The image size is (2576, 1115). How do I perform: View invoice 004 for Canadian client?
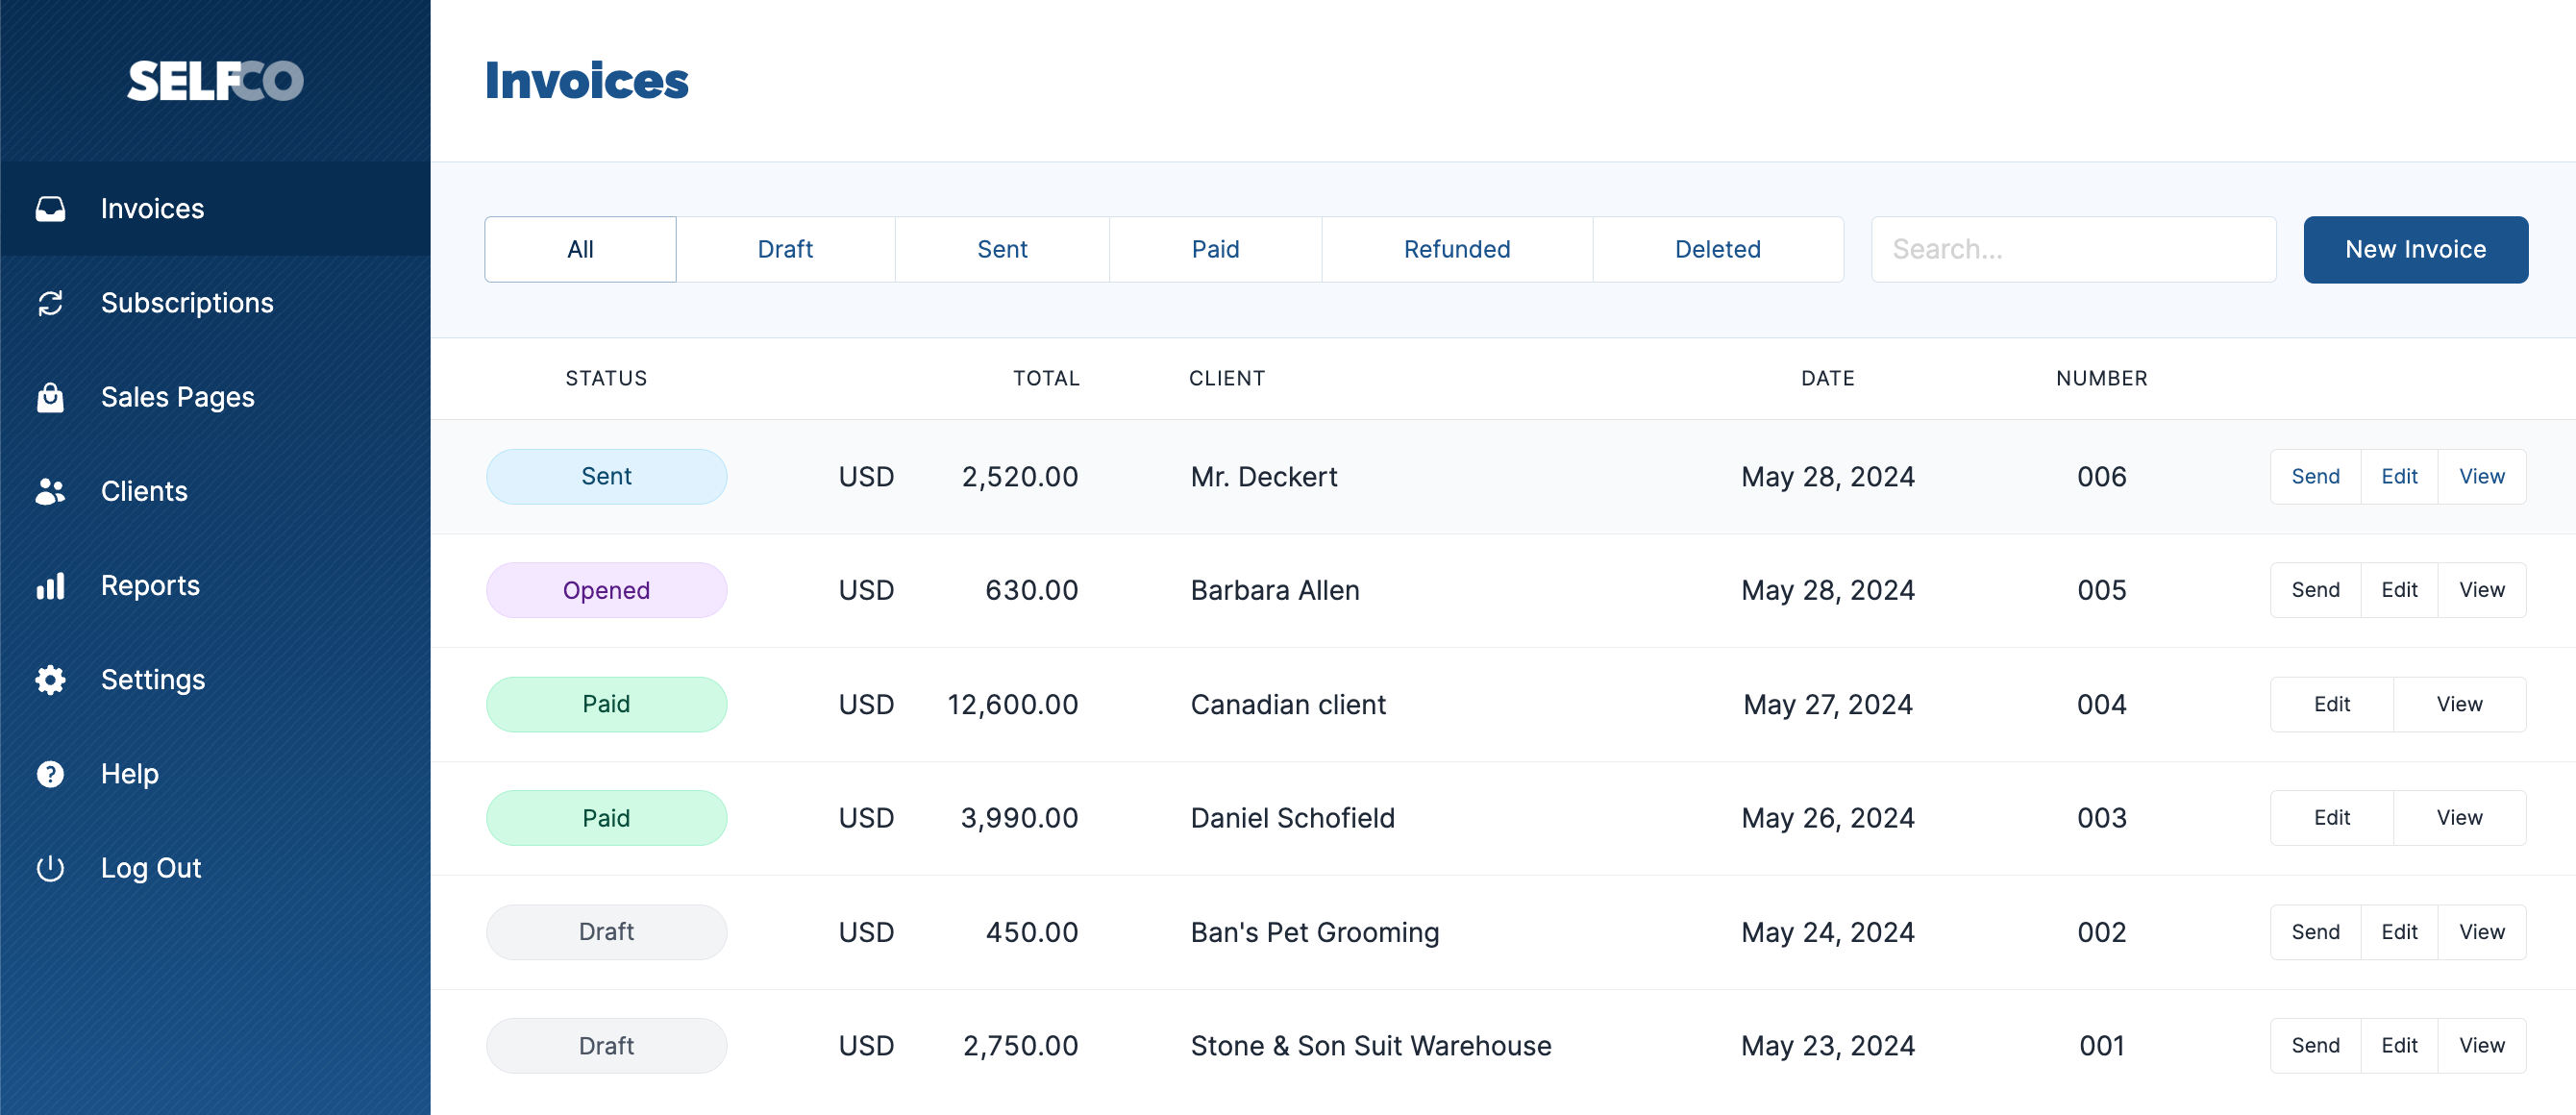pos(2460,704)
